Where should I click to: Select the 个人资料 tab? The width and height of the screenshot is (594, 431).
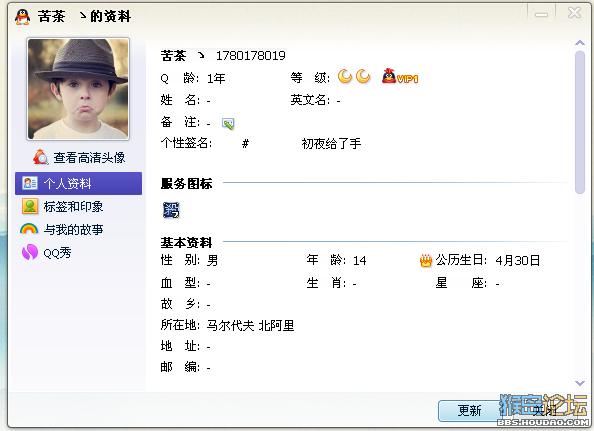click(78, 184)
